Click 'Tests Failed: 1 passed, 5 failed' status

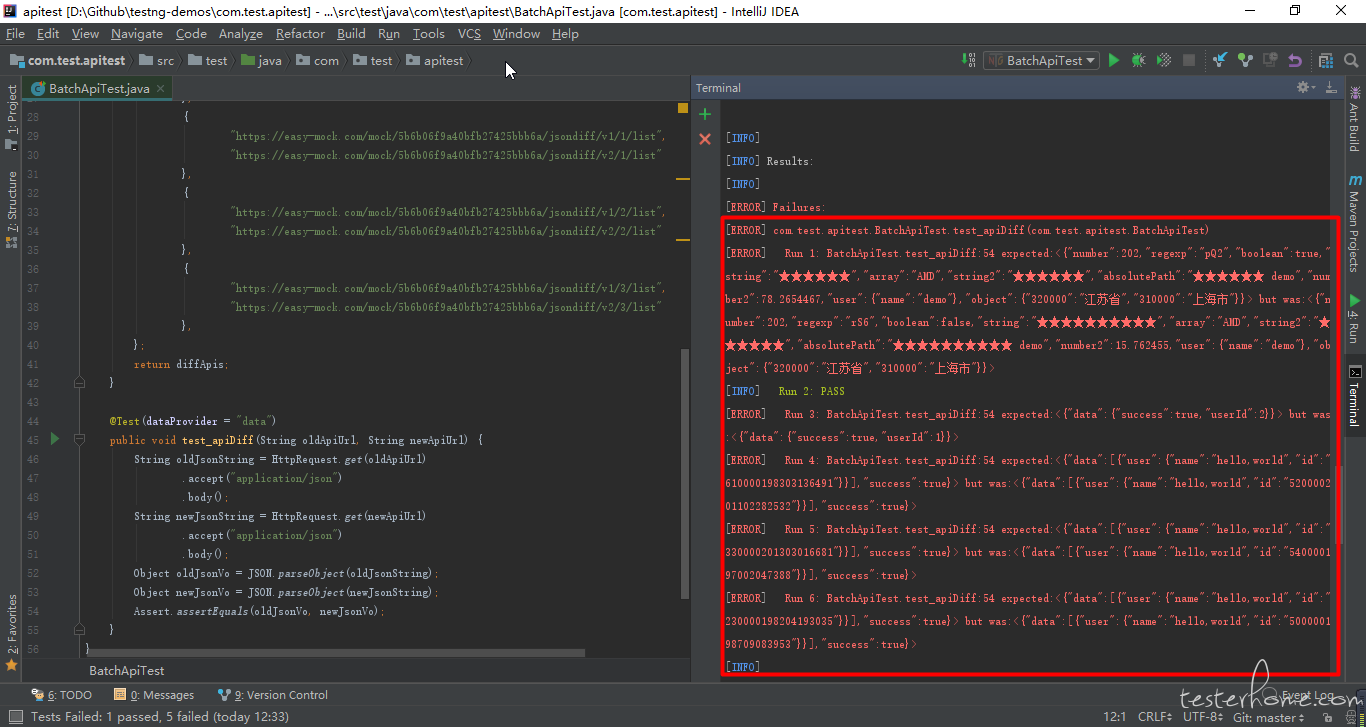tap(160, 717)
